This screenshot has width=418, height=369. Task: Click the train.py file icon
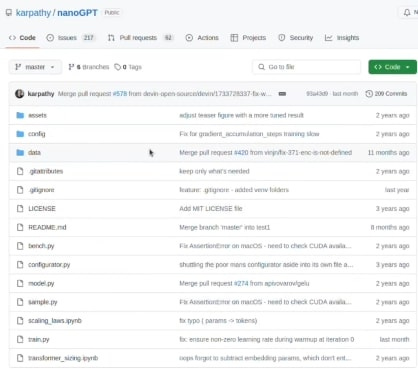(x=20, y=339)
